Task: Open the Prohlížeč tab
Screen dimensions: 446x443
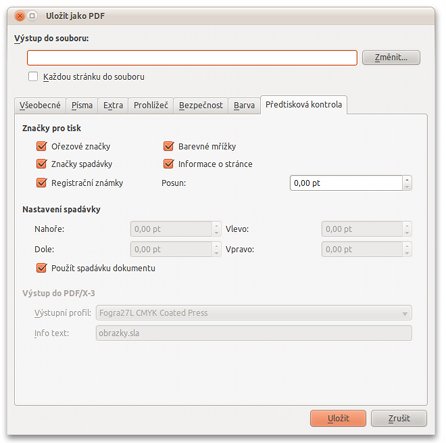Action: pos(151,105)
